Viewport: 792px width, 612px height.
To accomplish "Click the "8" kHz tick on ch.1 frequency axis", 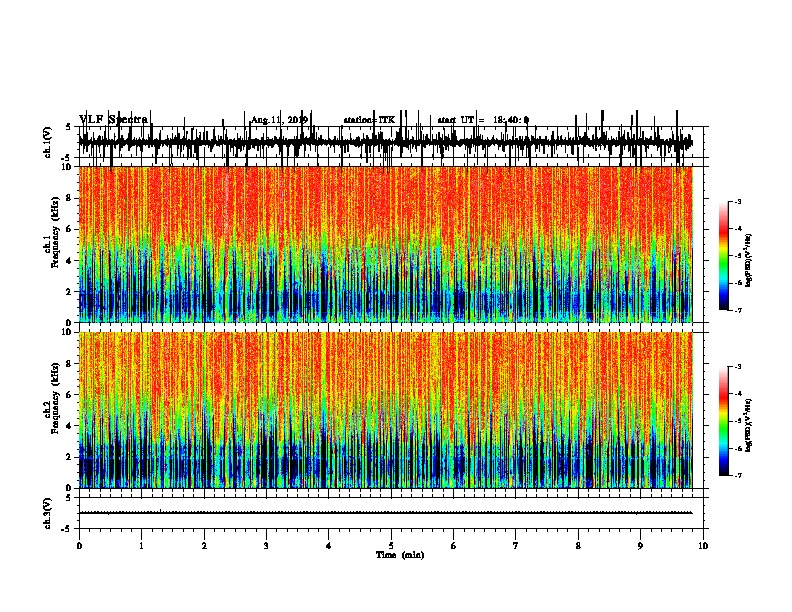I will click(71, 198).
